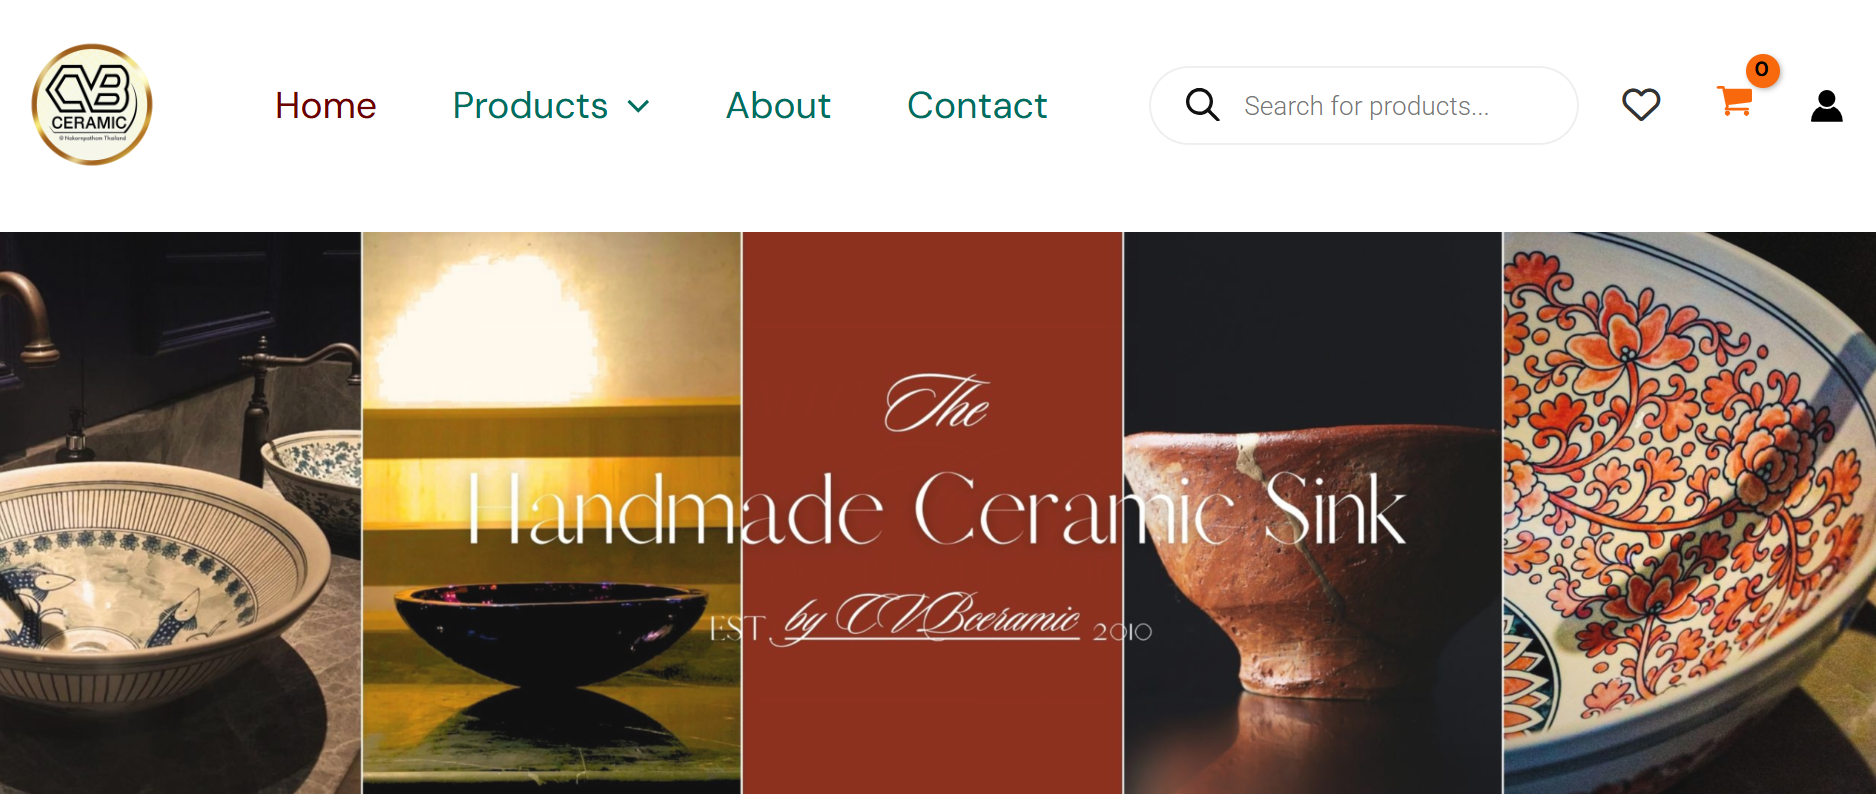Click the red floral basin image
The height and width of the screenshot is (794, 1876).
coord(1690,513)
